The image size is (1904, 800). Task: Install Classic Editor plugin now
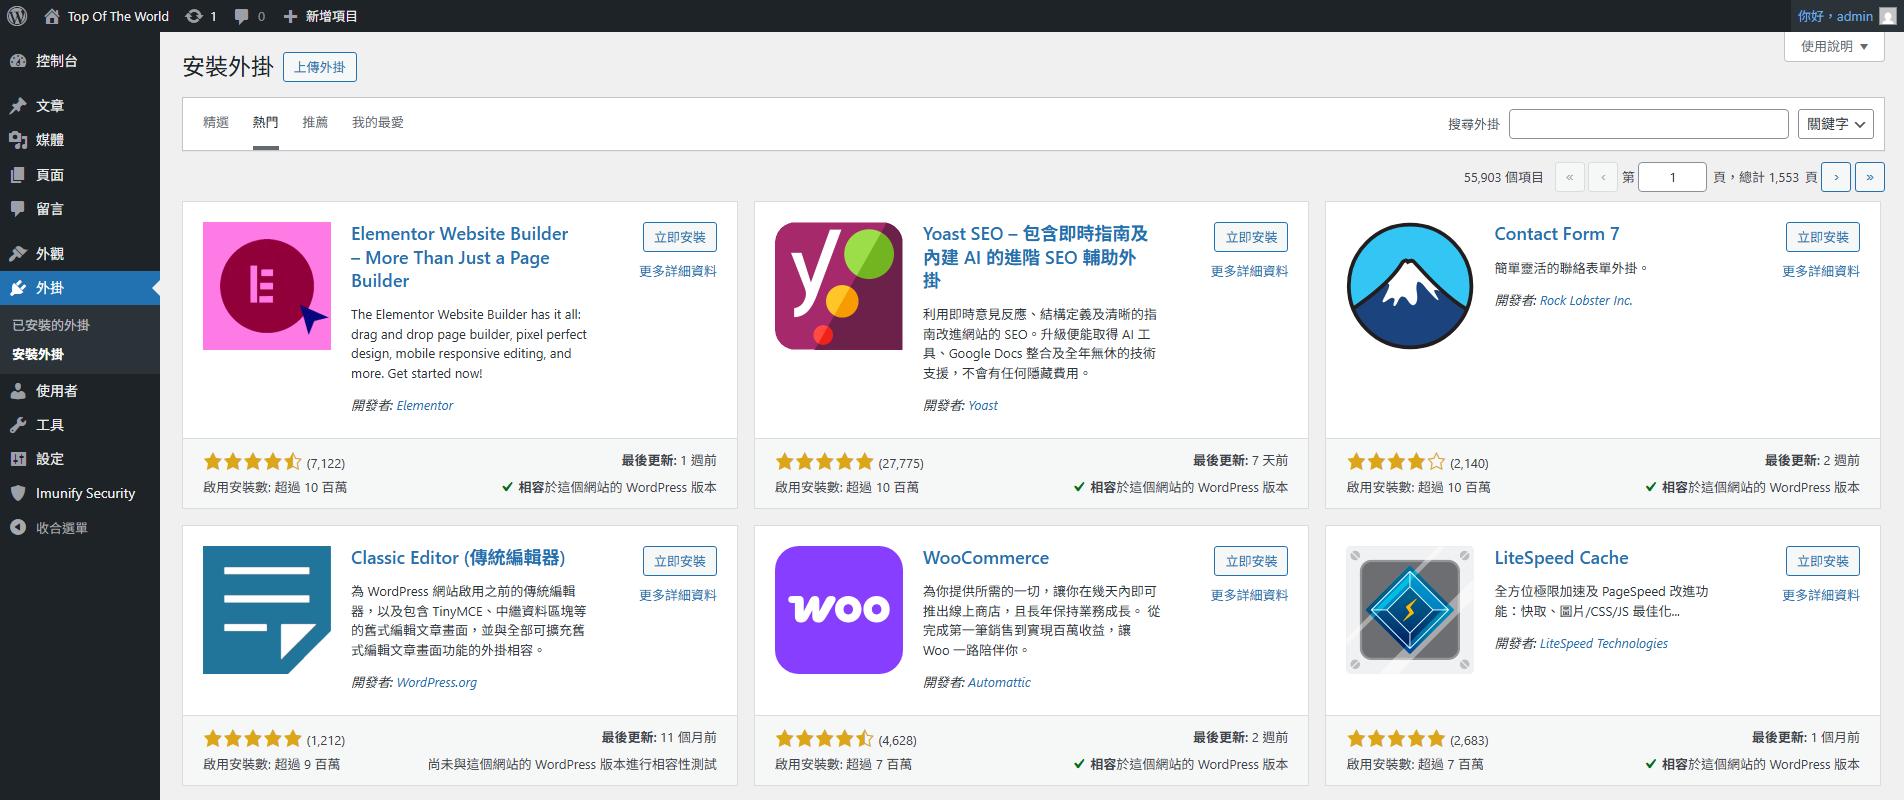coord(680,561)
